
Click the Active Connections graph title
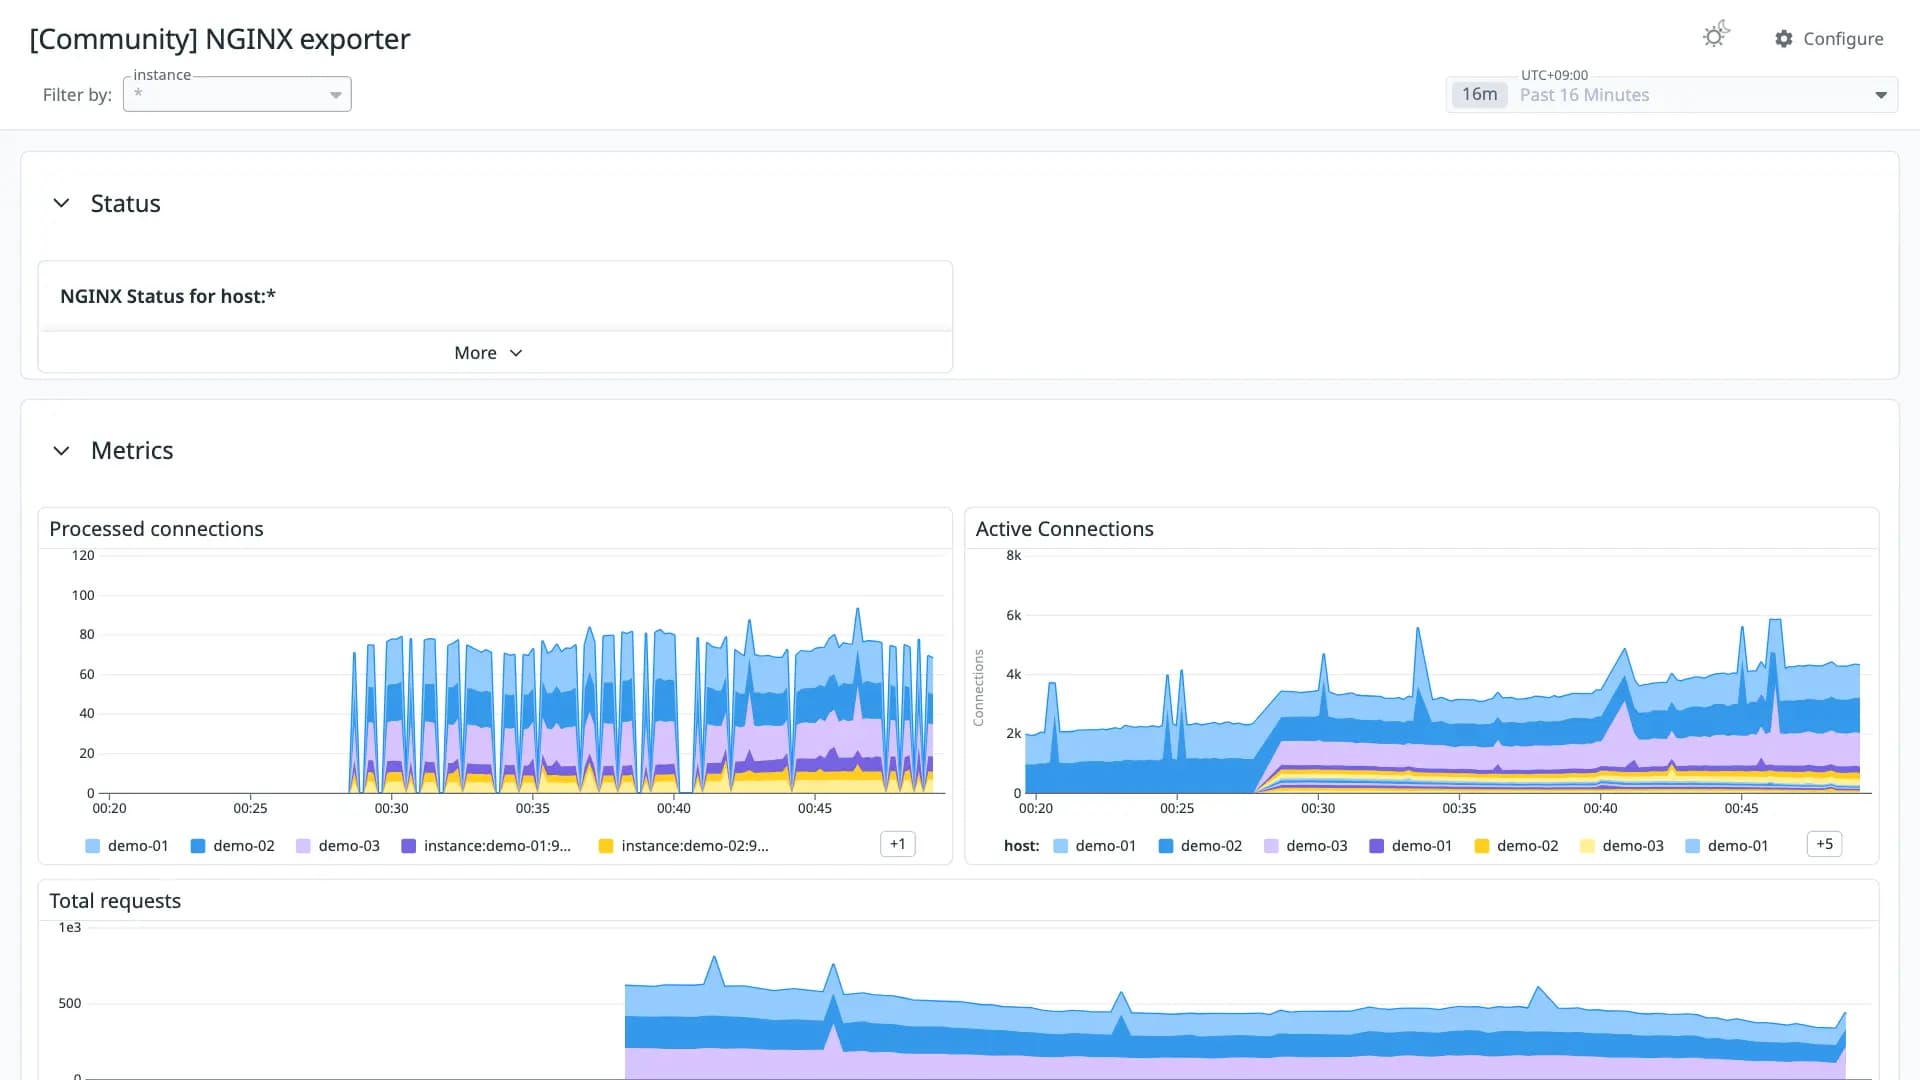(x=1064, y=529)
